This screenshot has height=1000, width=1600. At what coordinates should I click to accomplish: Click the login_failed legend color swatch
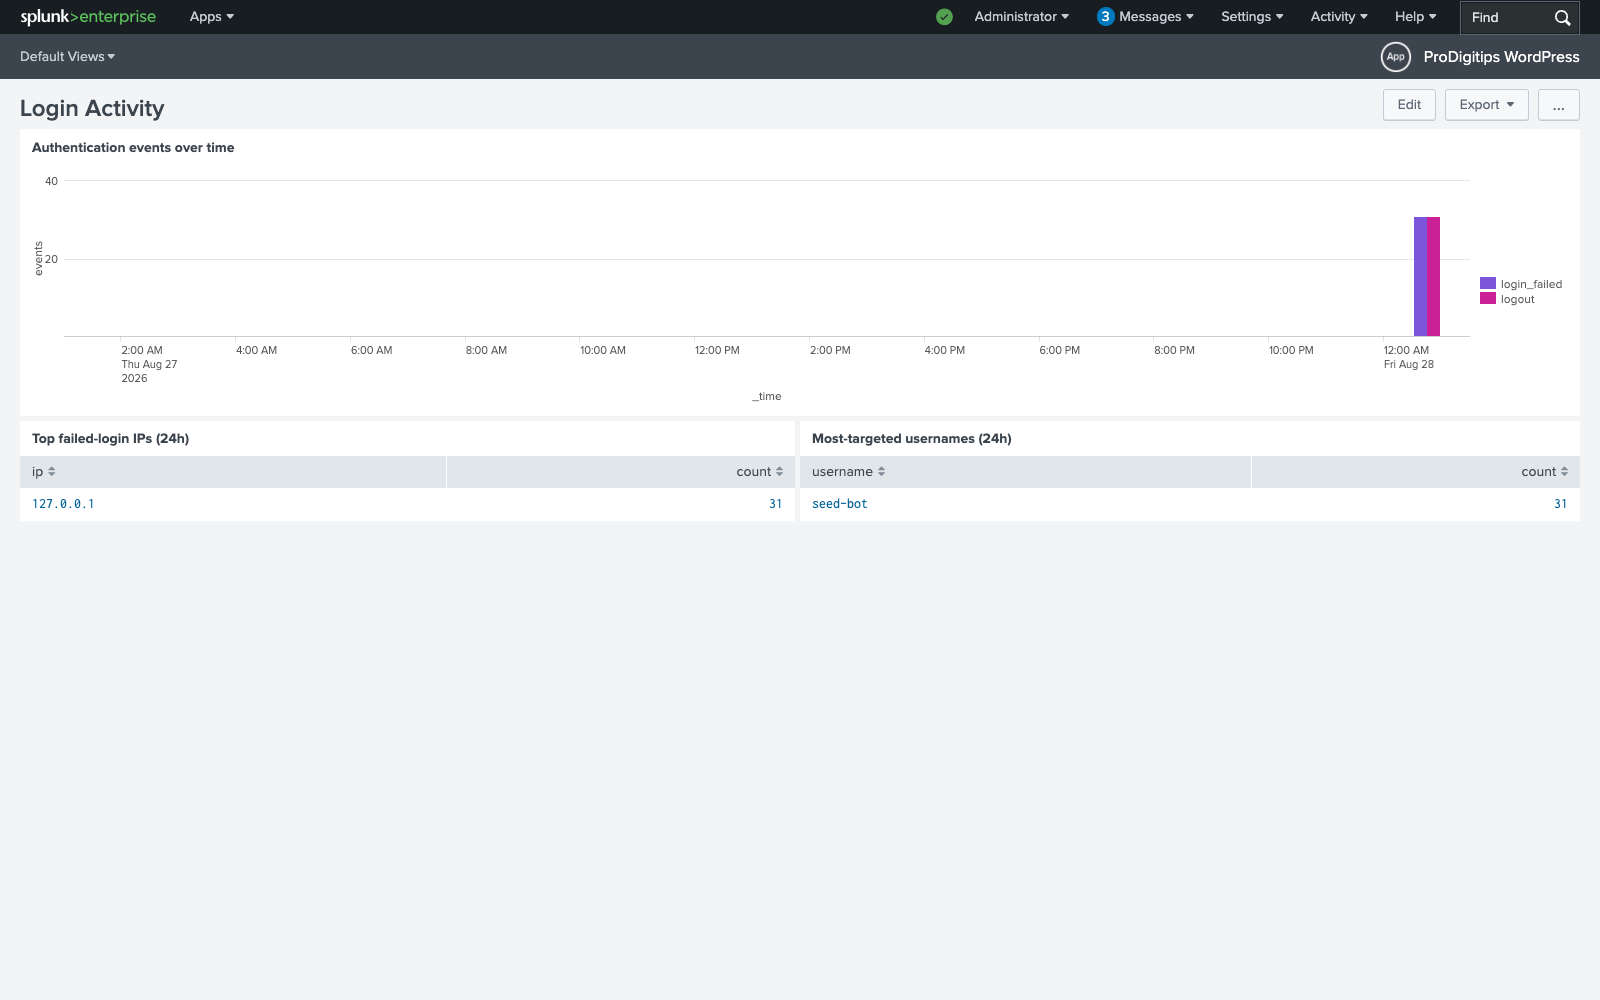(x=1487, y=284)
